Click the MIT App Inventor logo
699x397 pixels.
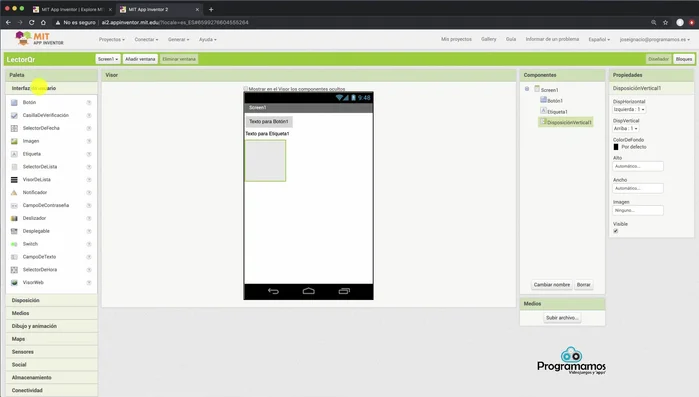click(39, 38)
